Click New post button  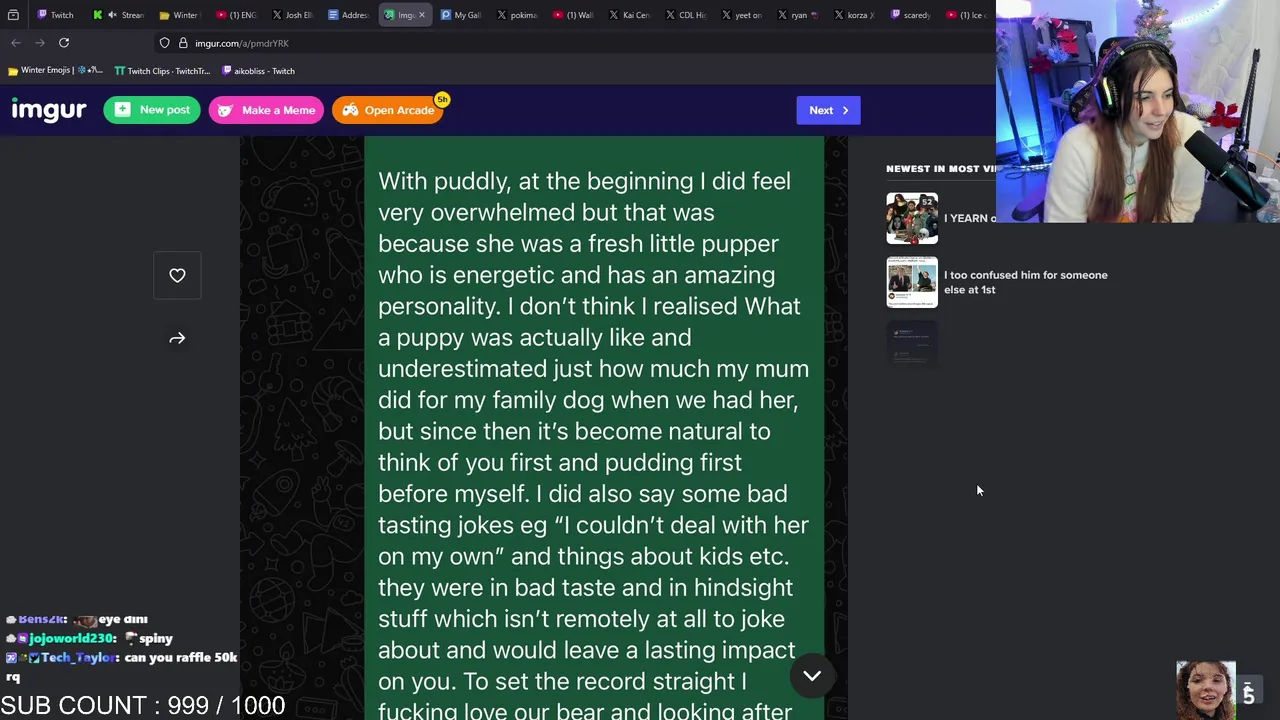tap(152, 110)
